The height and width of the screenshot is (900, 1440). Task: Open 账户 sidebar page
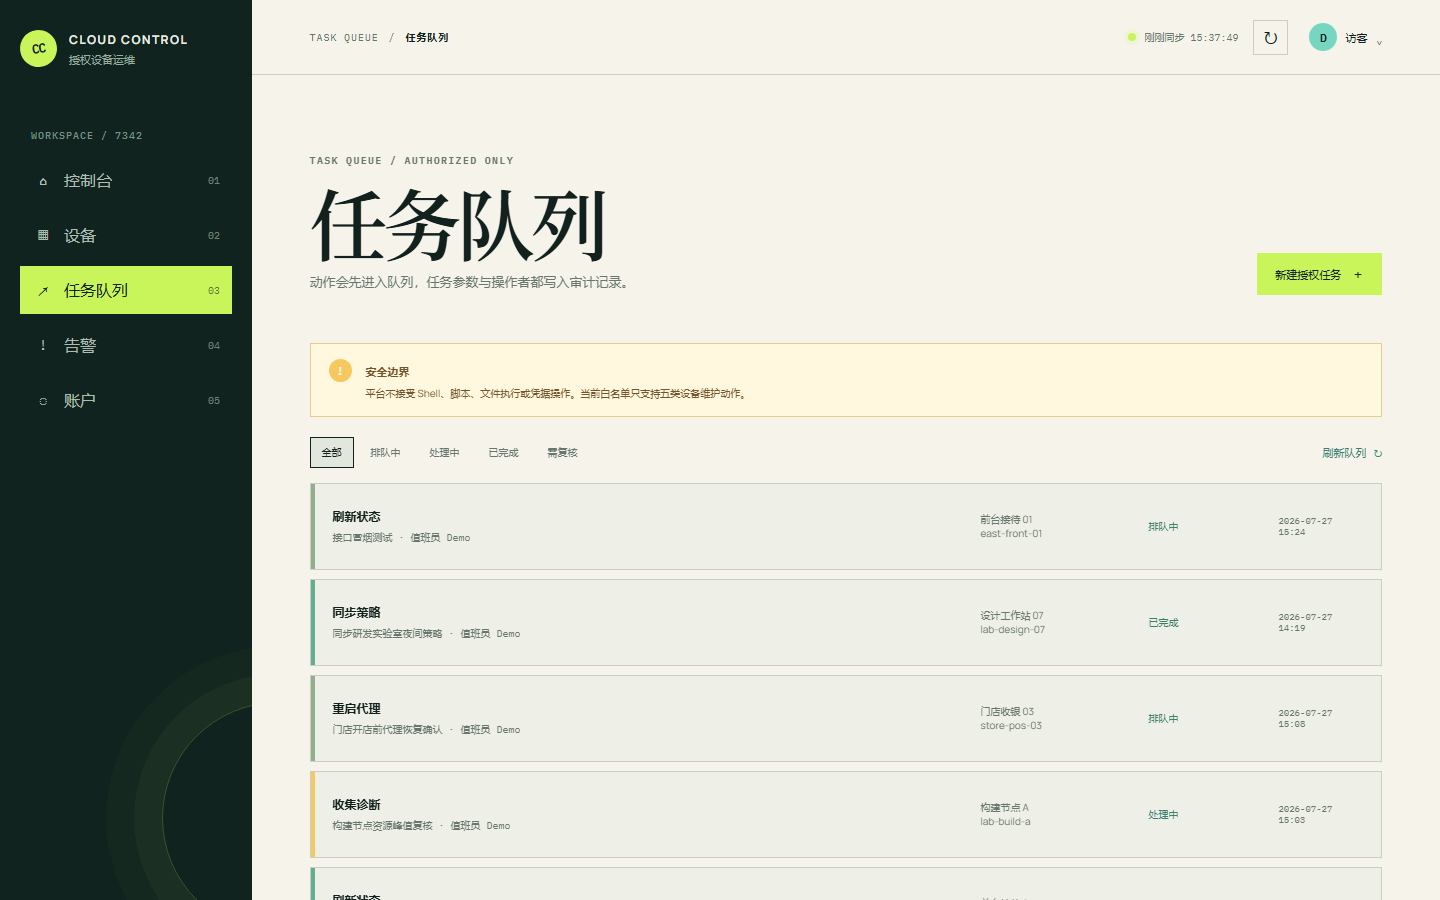click(126, 401)
